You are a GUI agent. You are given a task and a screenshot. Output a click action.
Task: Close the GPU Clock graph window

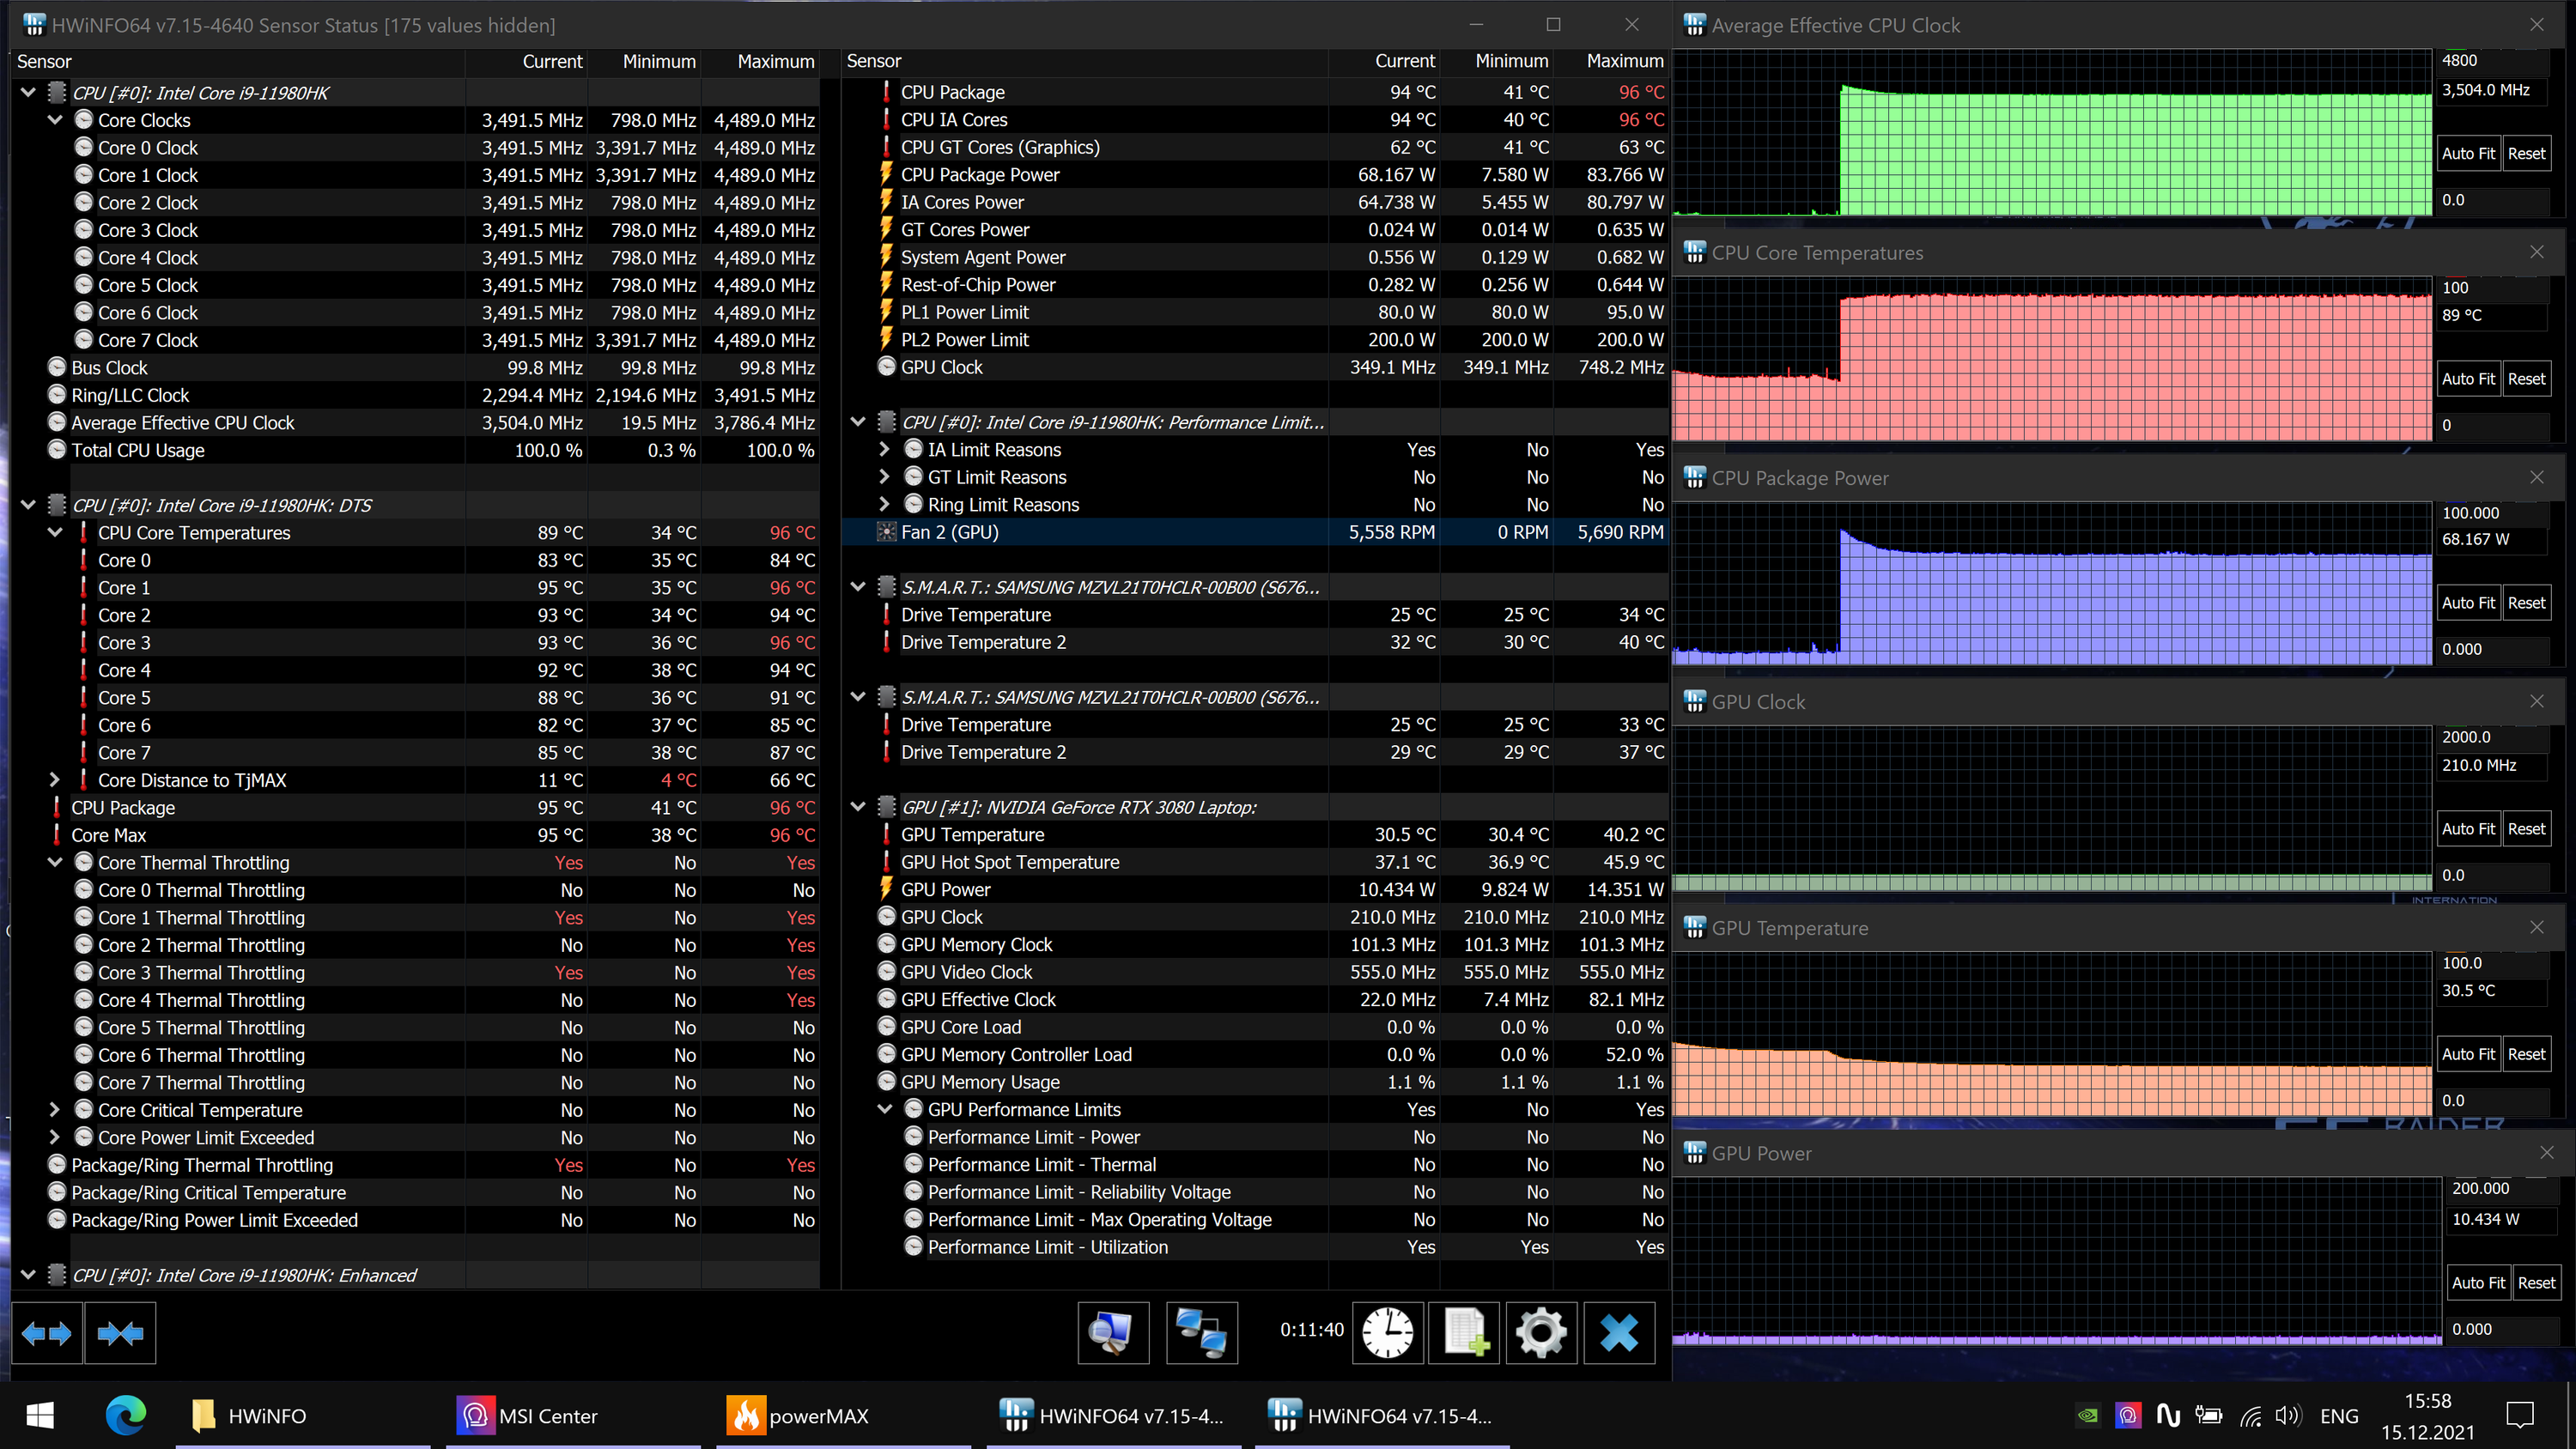click(x=2536, y=701)
